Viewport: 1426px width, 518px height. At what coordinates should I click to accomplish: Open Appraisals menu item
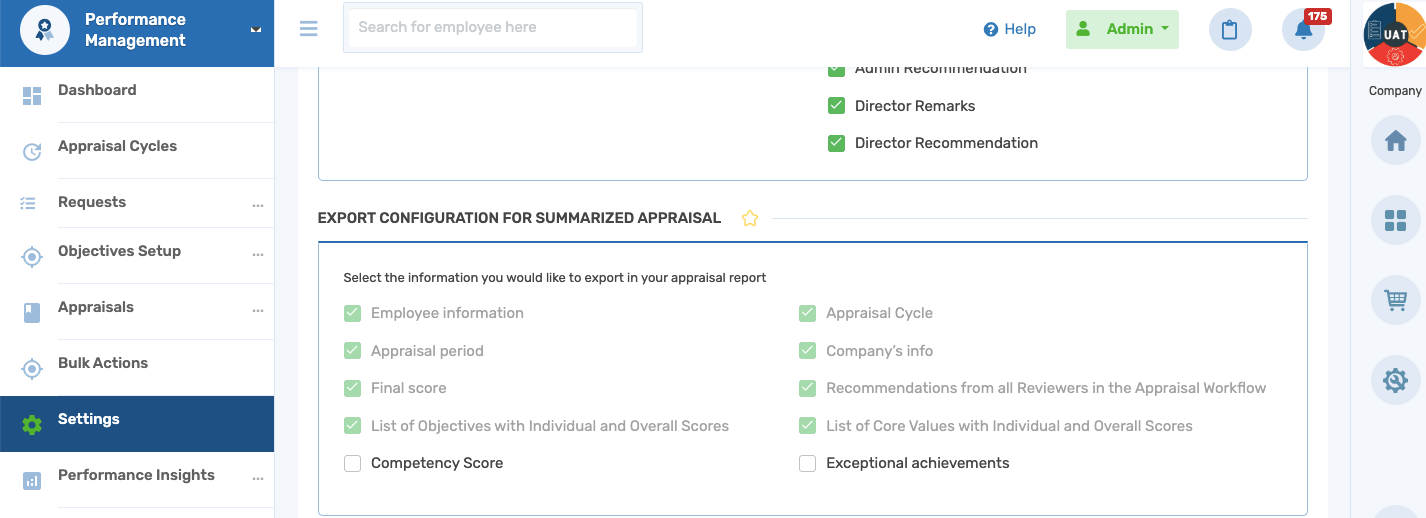(137, 312)
